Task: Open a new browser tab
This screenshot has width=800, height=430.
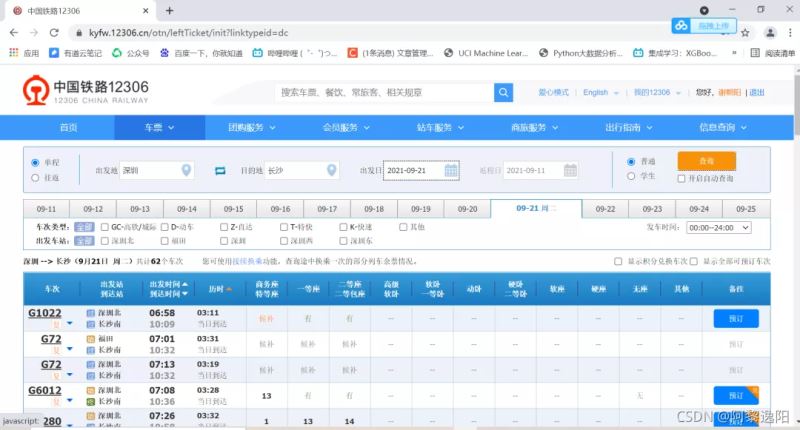Action: [169, 10]
